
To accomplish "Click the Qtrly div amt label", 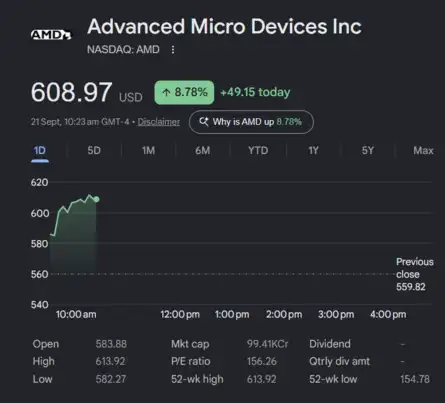I will [x=339, y=361].
